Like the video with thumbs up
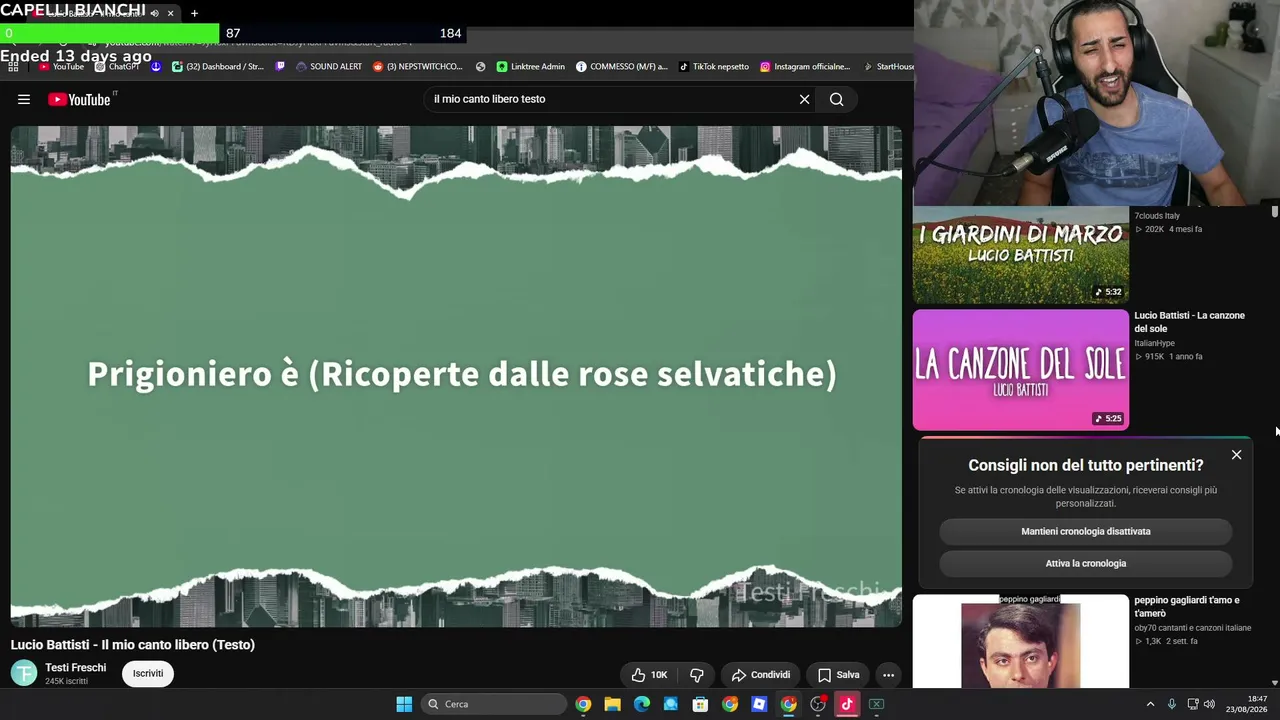Screen dimensions: 1280x720 649,675
